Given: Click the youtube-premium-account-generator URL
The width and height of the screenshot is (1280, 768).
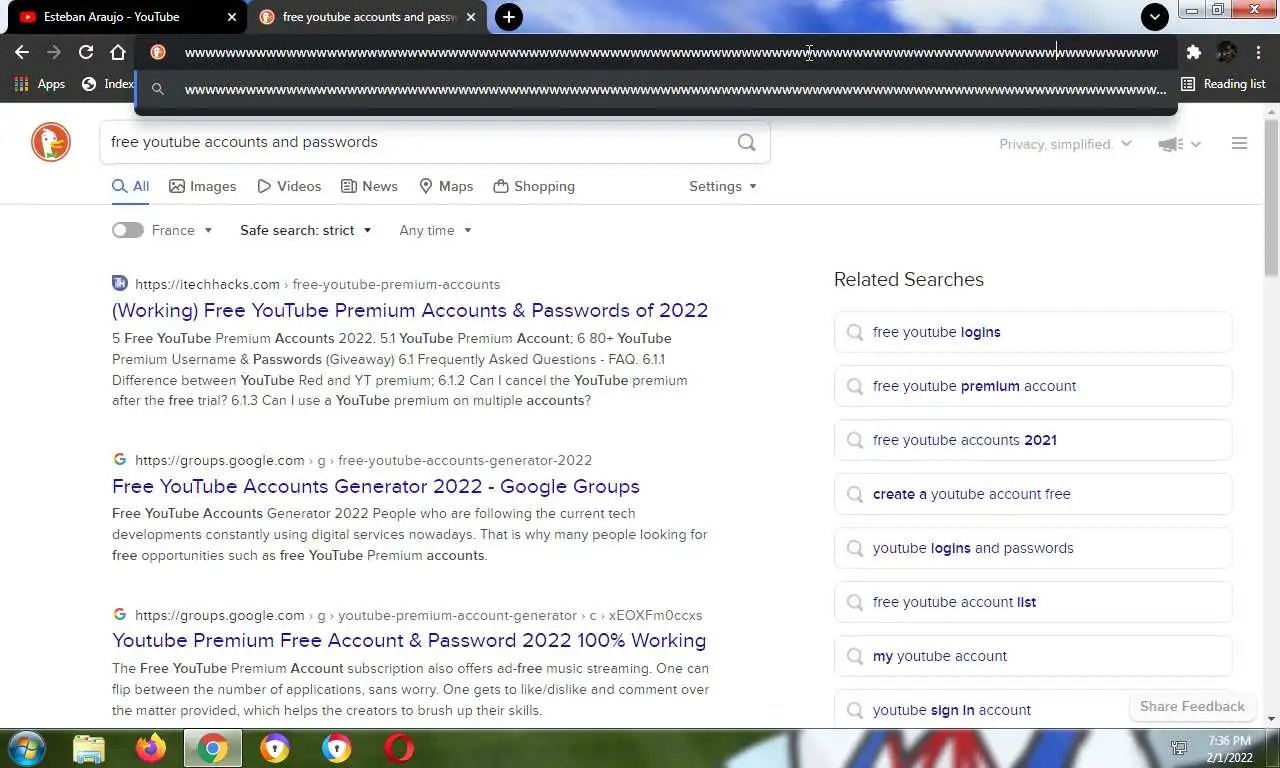Looking at the screenshot, I should [418, 615].
